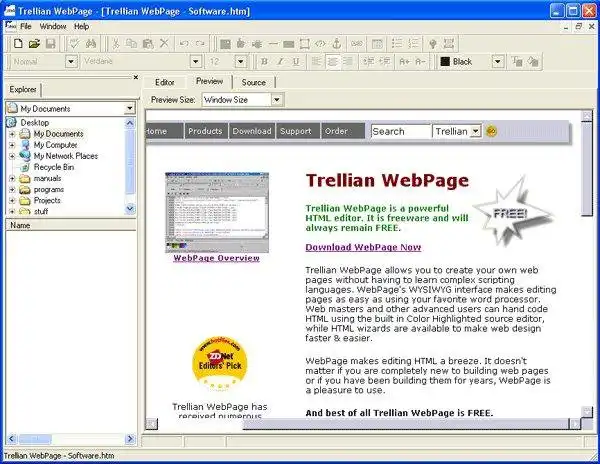Click the WebPage Overview link

coord(216,258)
